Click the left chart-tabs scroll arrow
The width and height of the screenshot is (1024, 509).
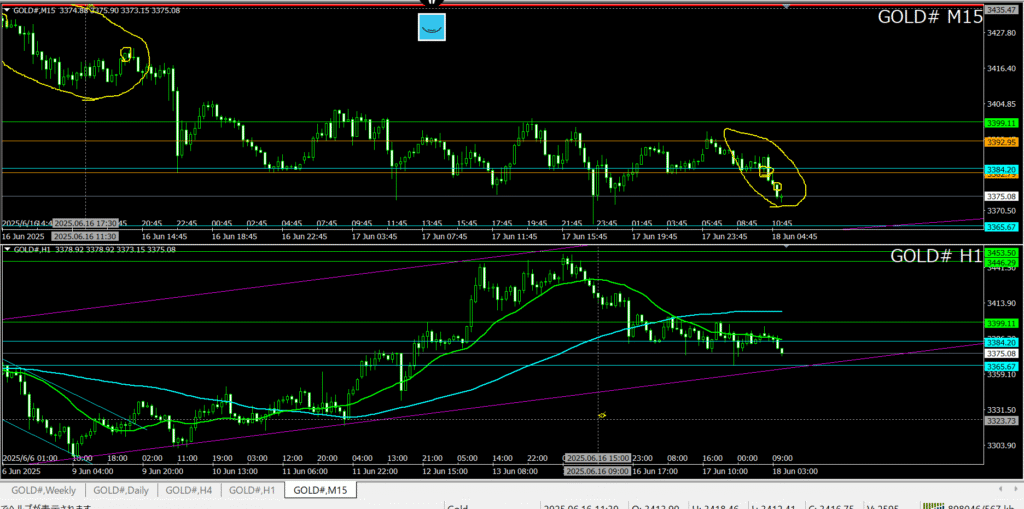(x=1000, y=489)
